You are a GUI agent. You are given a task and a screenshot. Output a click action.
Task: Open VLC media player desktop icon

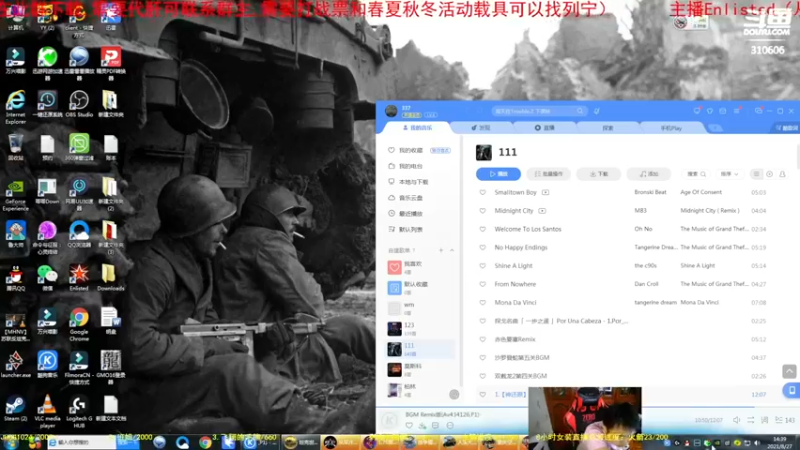pos(47,412)
